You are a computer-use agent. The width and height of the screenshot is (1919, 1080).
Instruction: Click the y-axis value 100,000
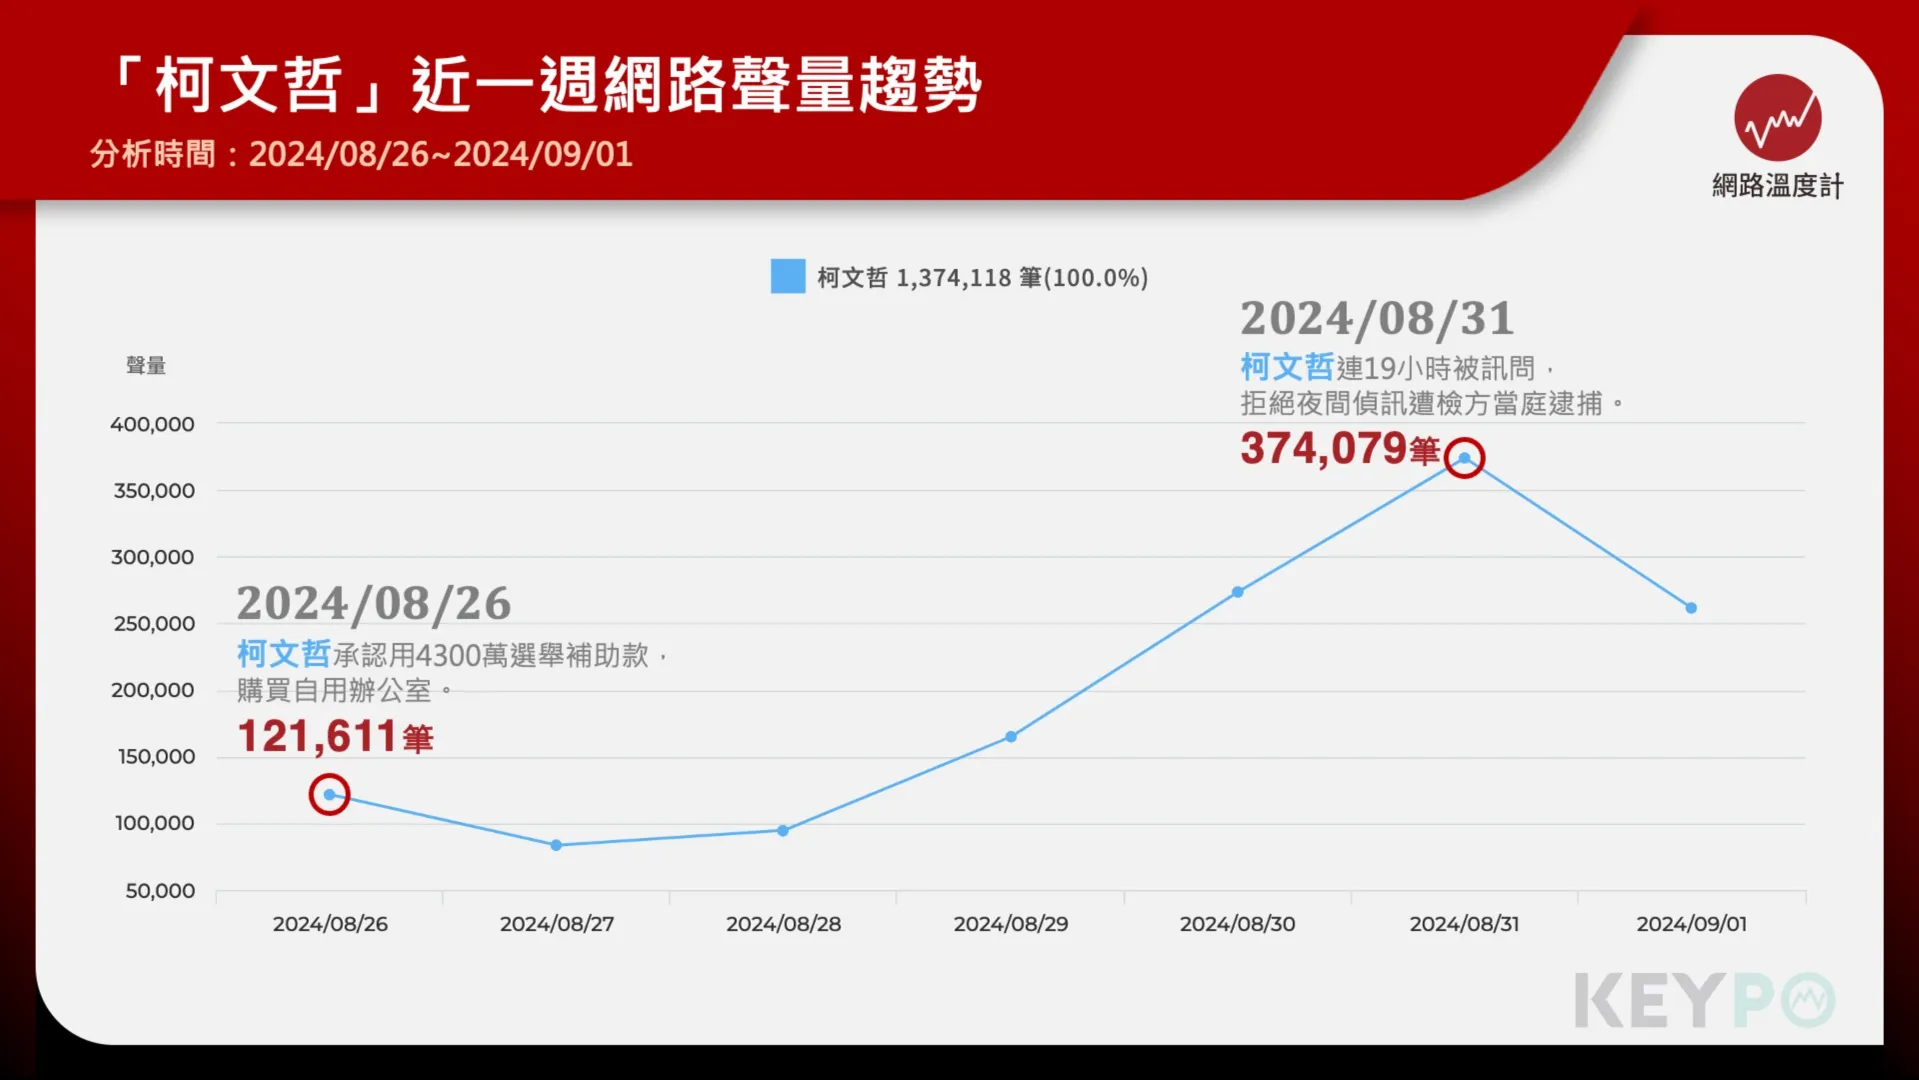(155, 823)
